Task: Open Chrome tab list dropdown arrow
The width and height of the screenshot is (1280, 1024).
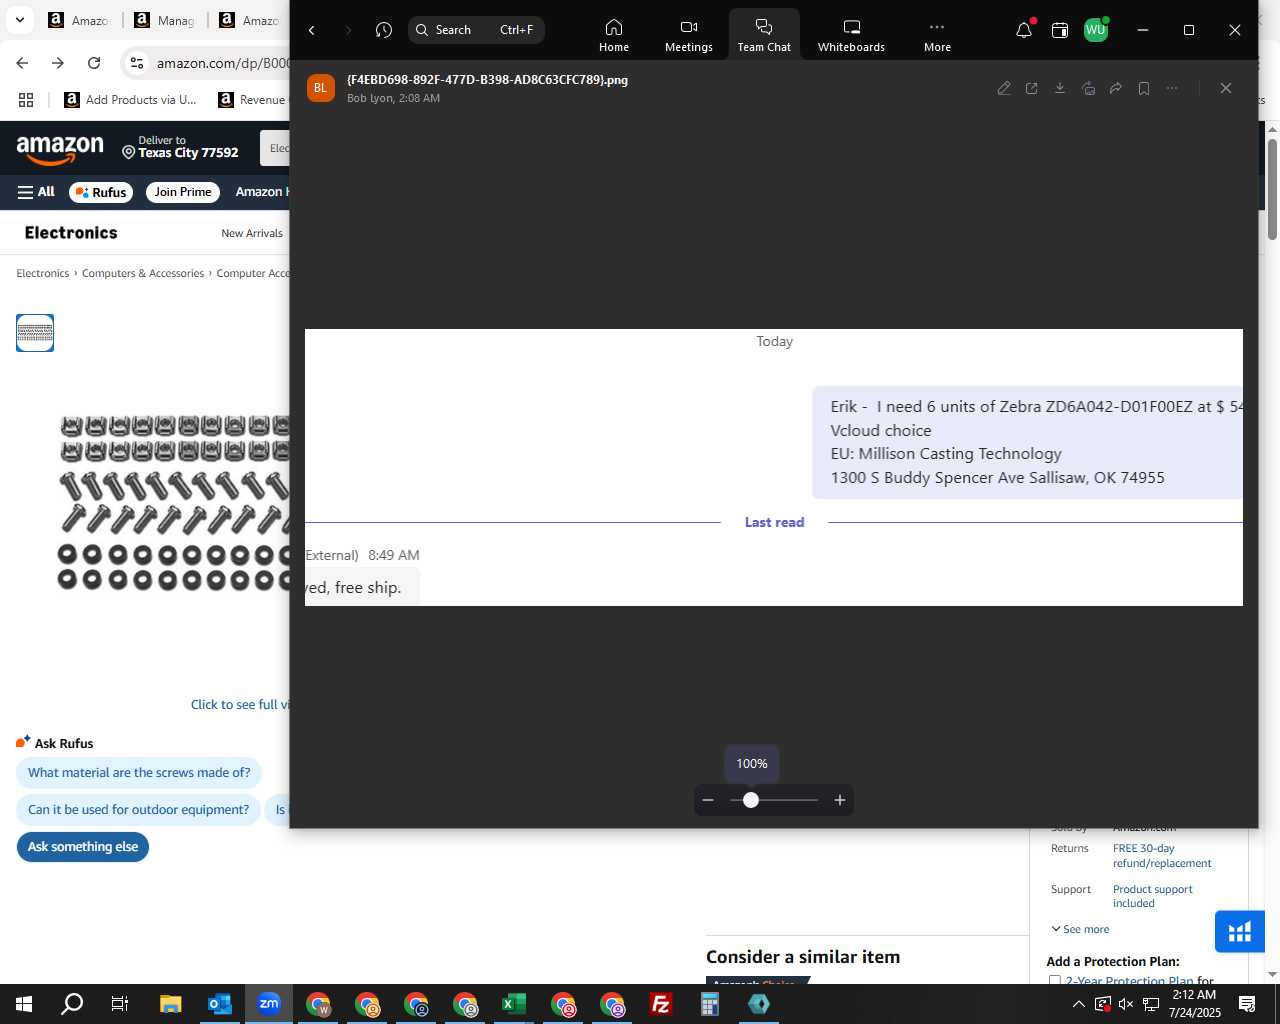Action: tap(20, 20)
